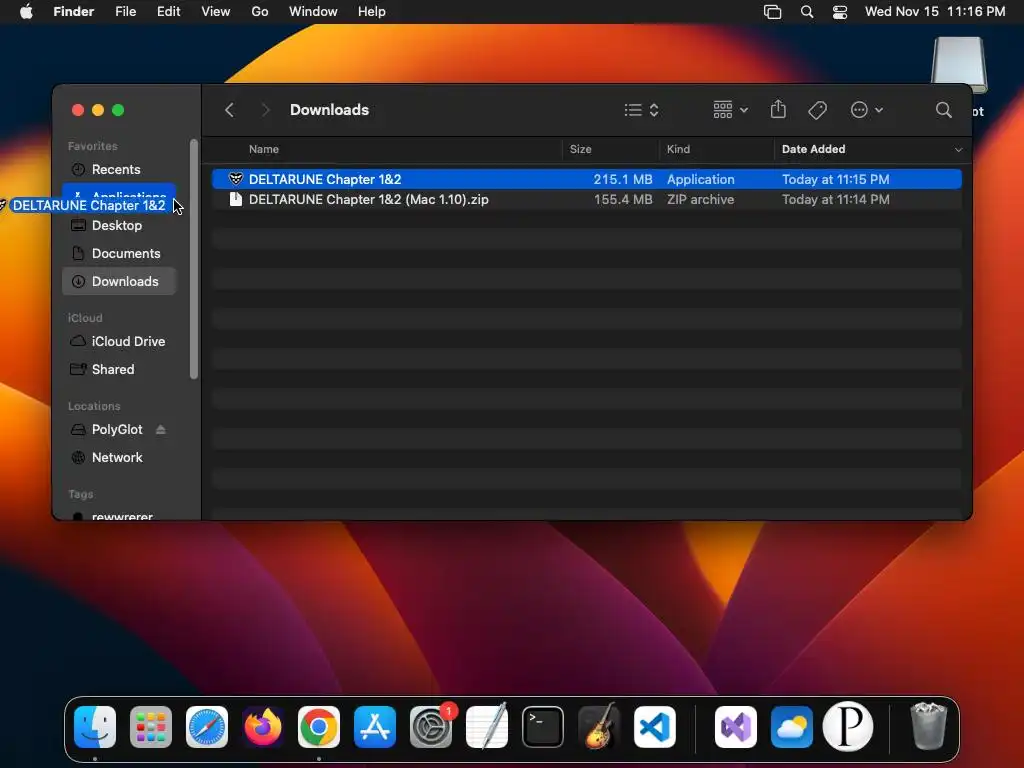Open PolyGlot P app from the Dock
This screenshot has height=768, width=1024.
[848, 726]
